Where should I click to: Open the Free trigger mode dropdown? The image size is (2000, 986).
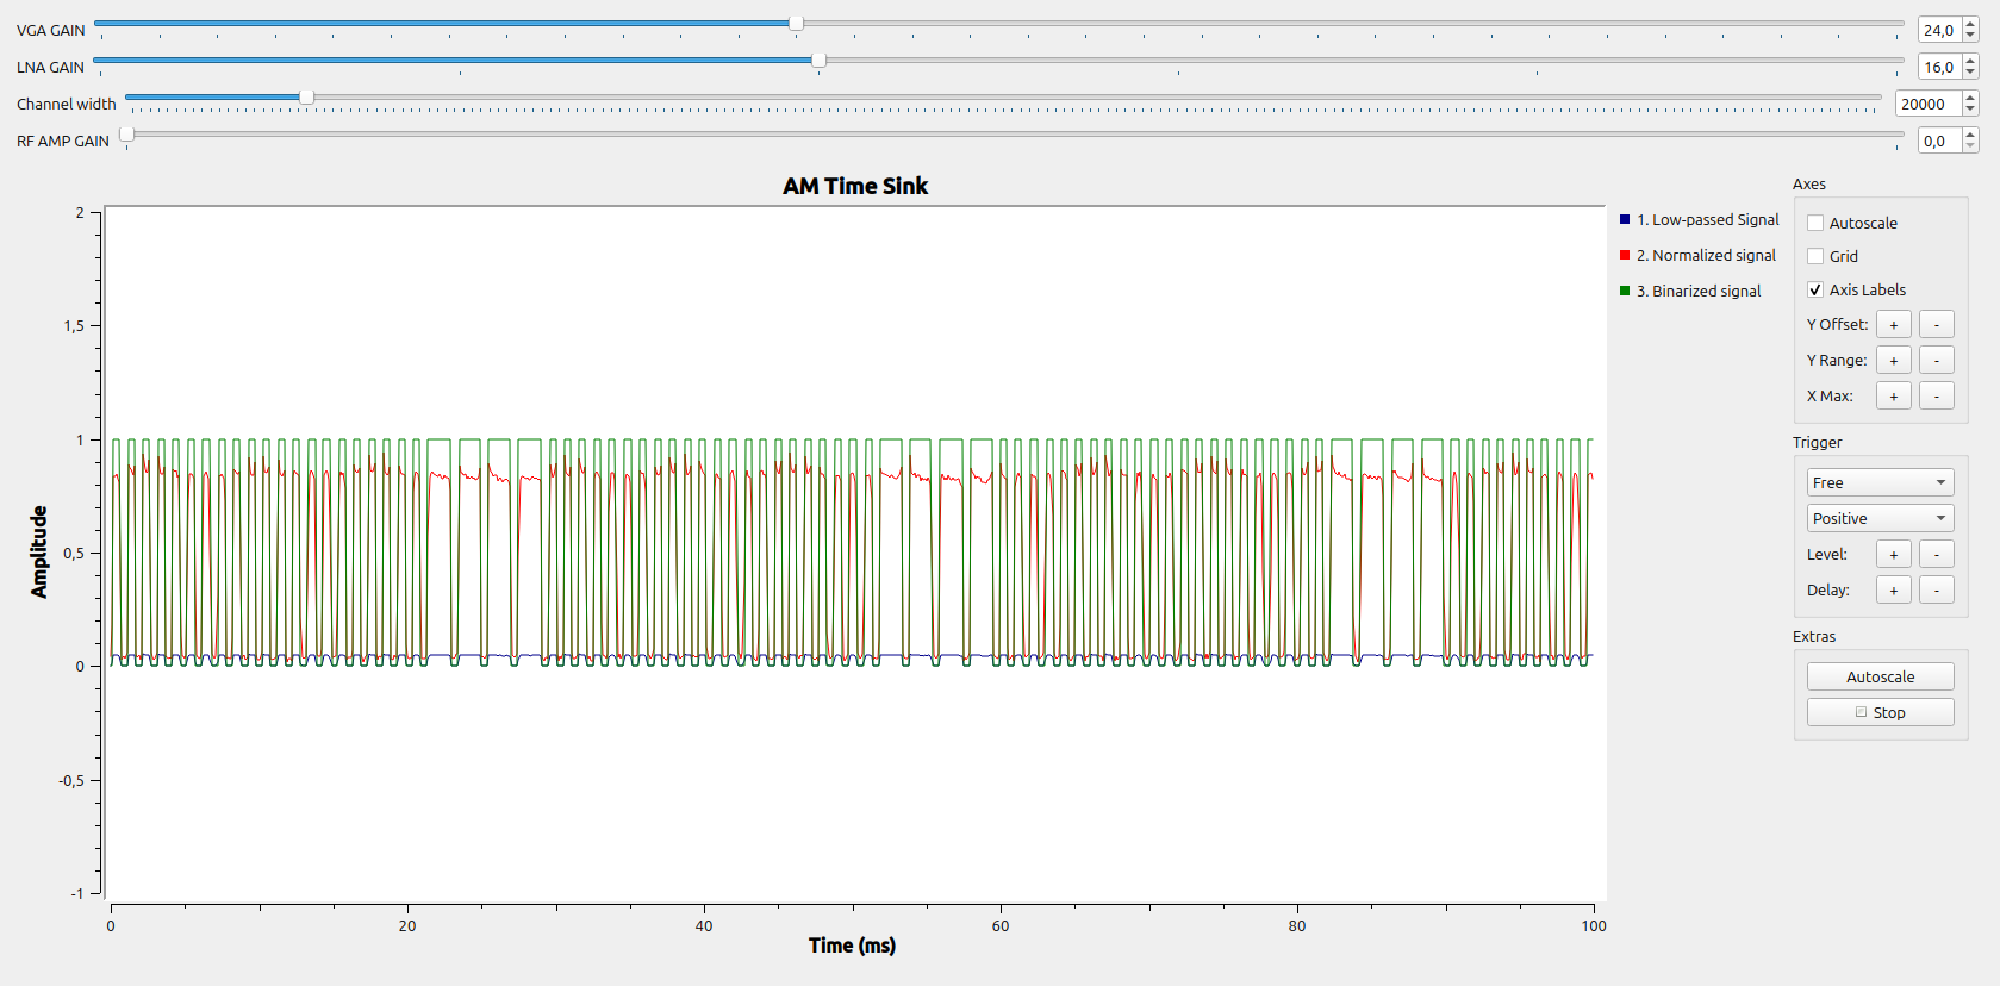coord(1880,482)
